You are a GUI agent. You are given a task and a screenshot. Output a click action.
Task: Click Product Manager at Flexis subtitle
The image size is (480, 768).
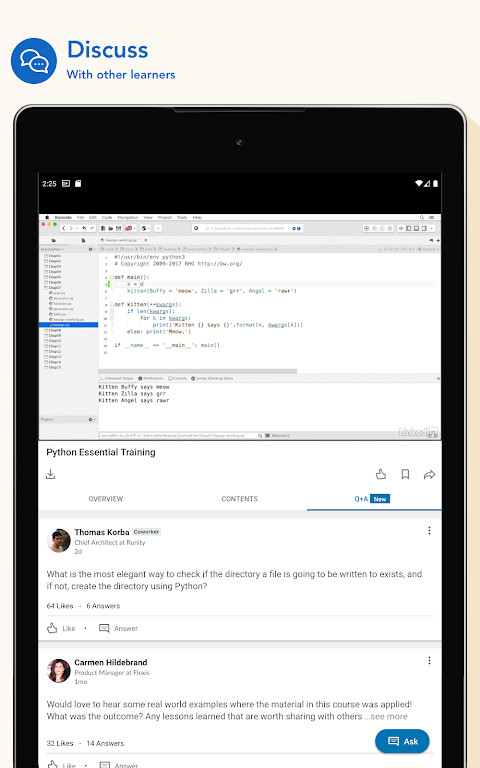[112, 673]
